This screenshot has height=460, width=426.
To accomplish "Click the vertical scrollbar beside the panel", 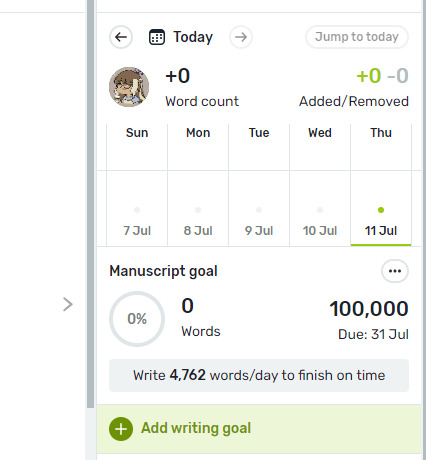I will coord(90,203).
